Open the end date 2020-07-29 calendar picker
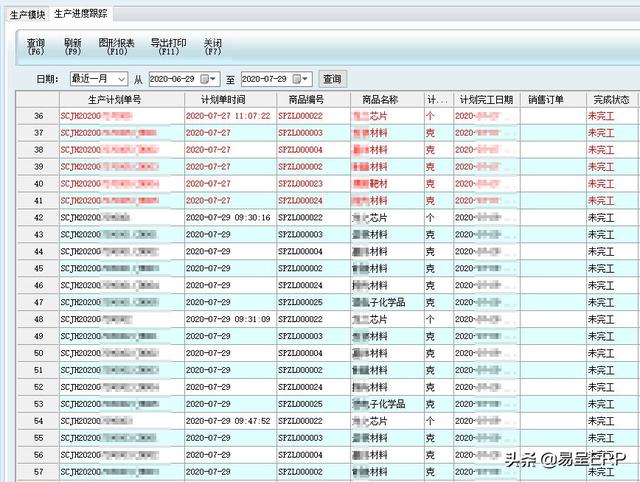 tap(301, 79)
